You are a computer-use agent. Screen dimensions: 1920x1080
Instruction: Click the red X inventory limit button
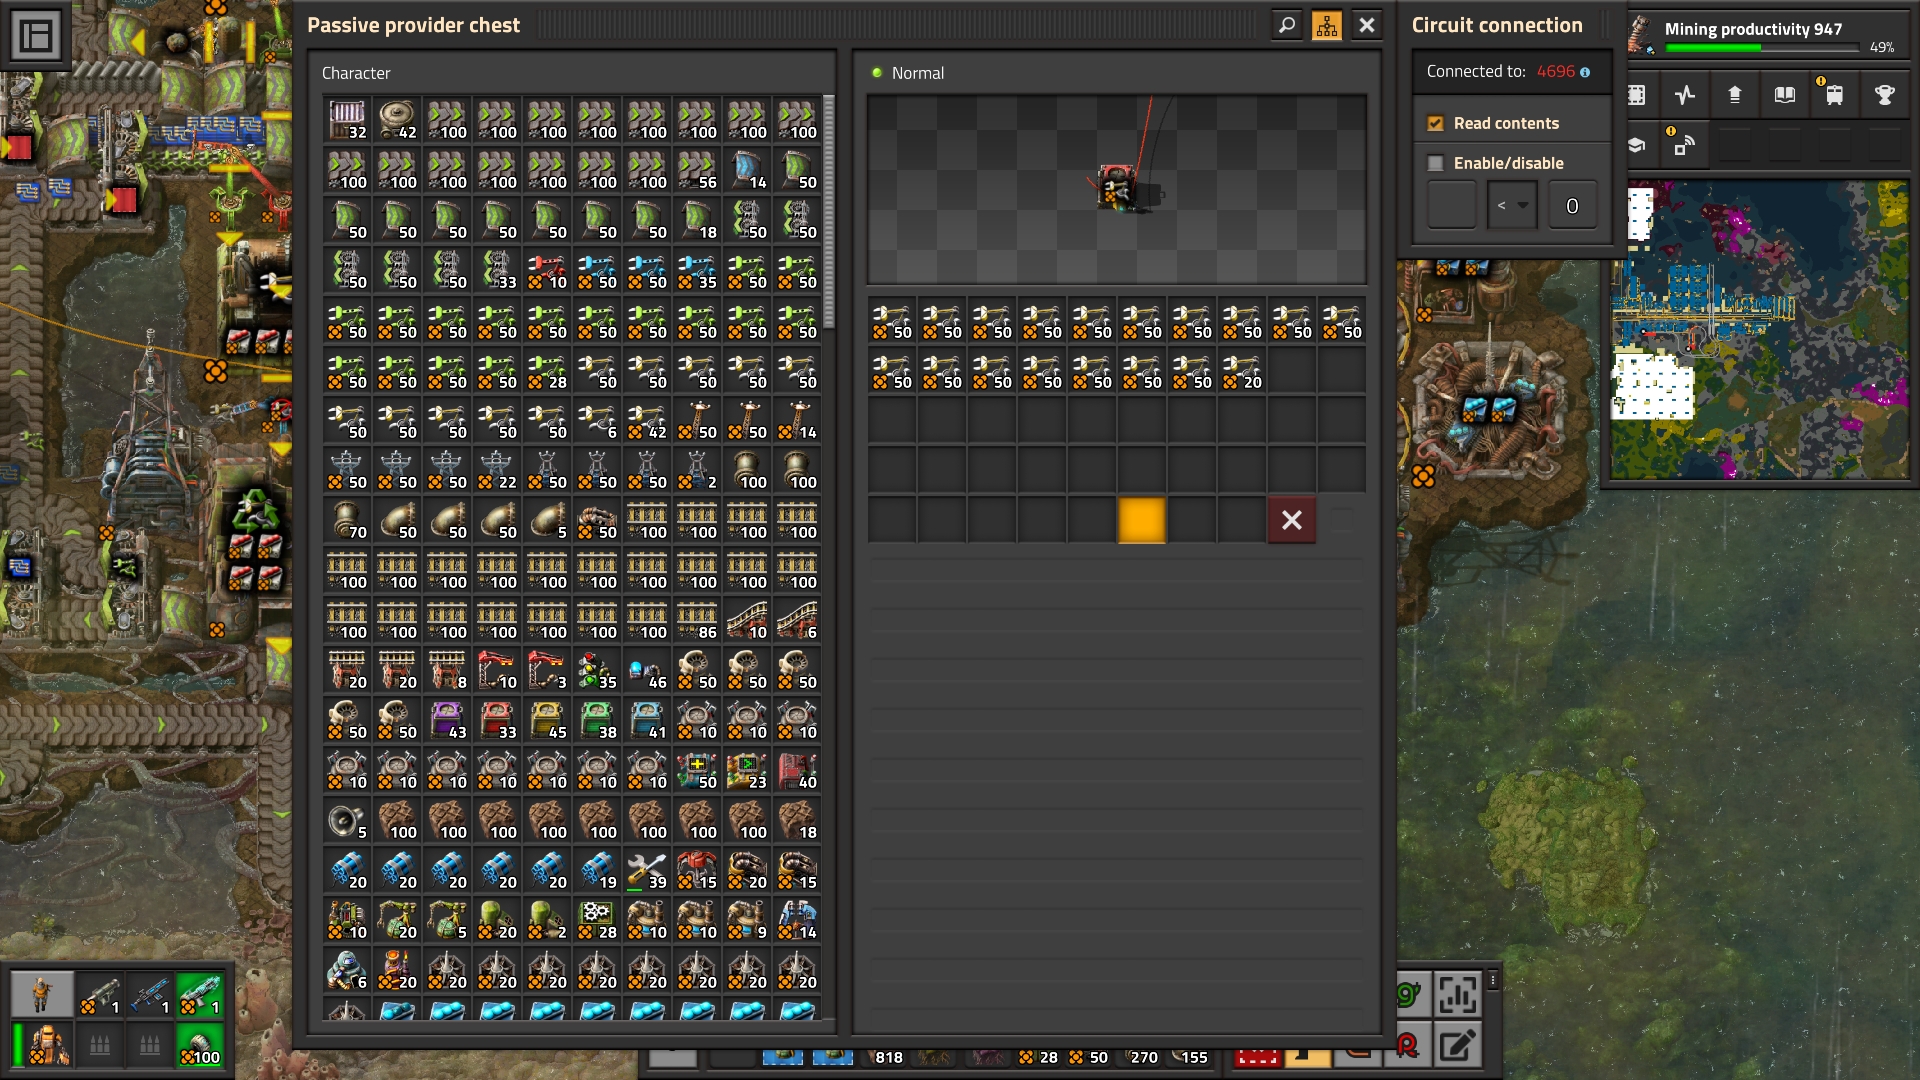click(x=1292, y=520)
